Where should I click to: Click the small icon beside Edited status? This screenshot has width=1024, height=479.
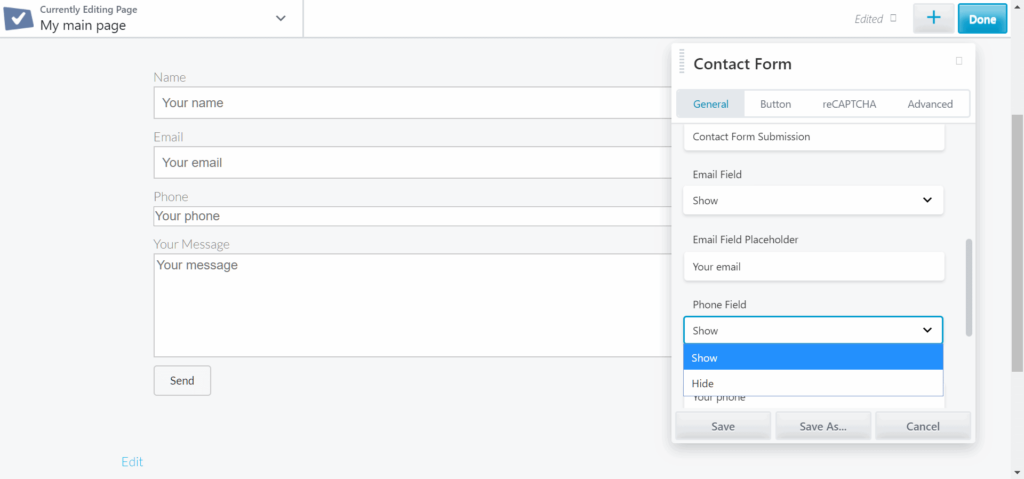[893, 18]
